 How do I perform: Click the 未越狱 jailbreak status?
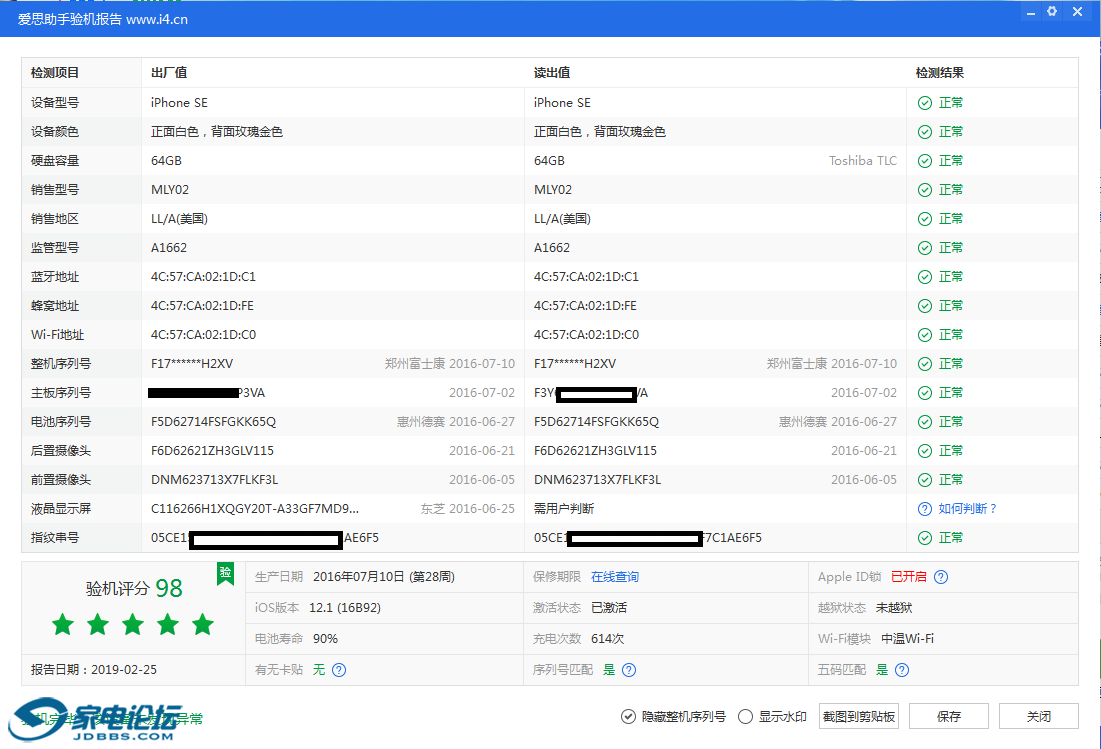tap(894, 608)
